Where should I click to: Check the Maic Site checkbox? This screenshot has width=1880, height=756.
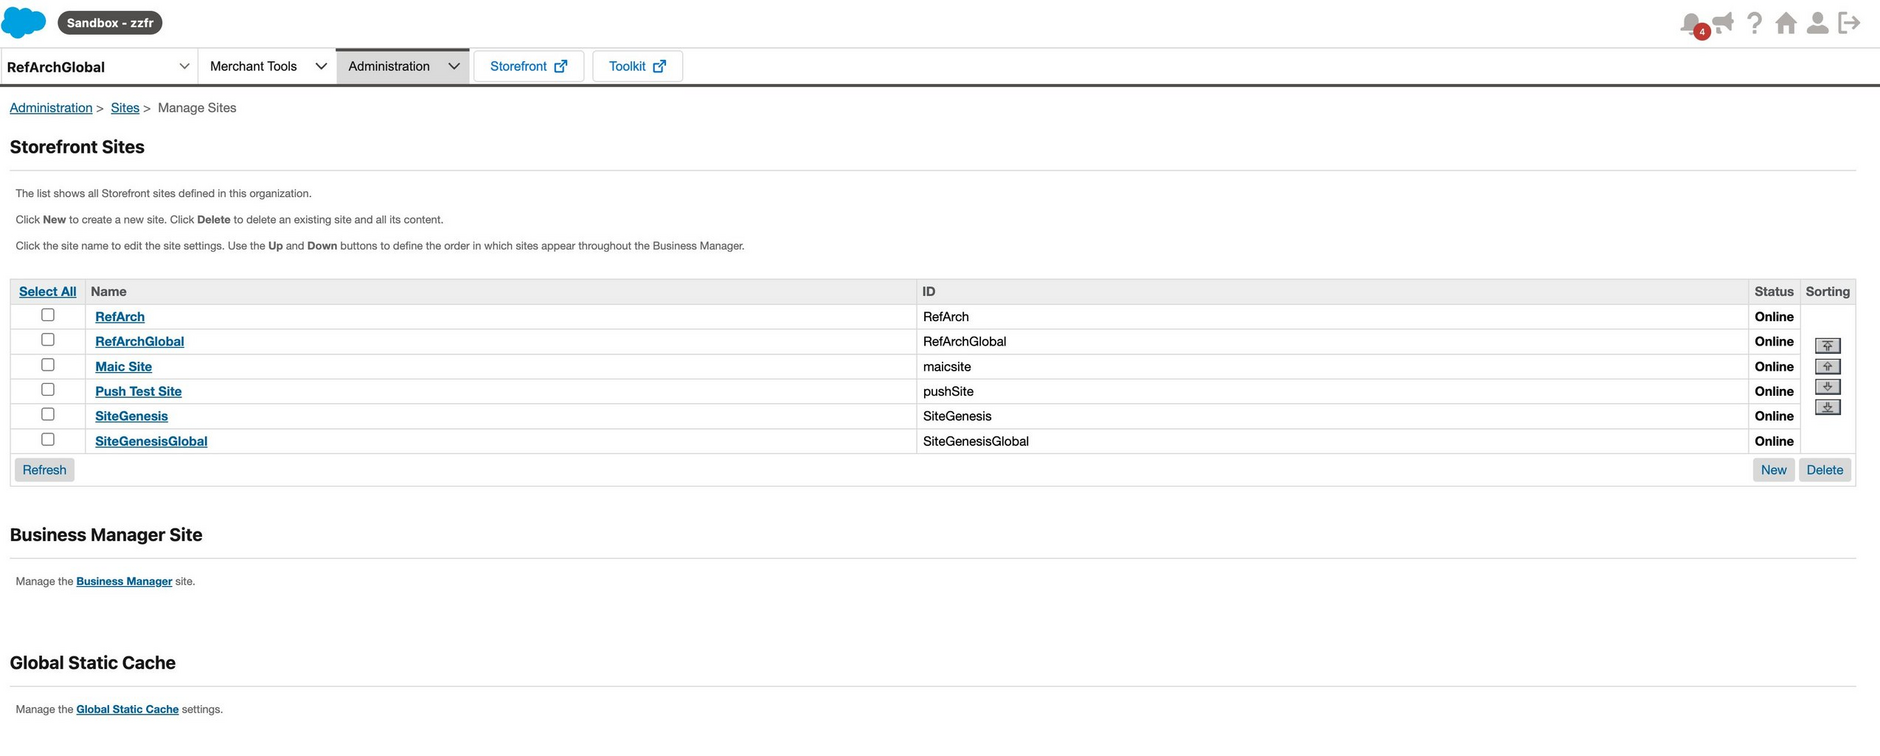click(x=47, y=365)
